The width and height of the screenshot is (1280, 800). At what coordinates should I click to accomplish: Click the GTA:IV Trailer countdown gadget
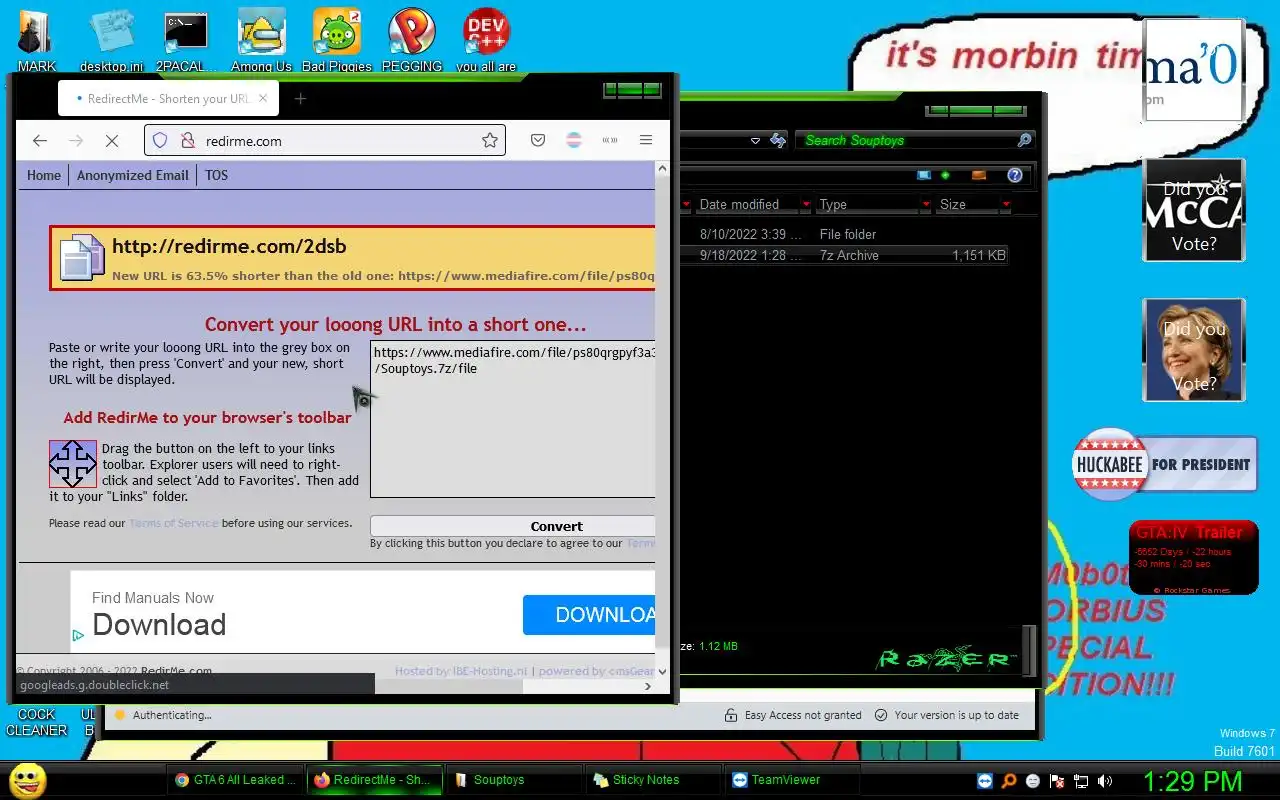[x=1193, y=558]
